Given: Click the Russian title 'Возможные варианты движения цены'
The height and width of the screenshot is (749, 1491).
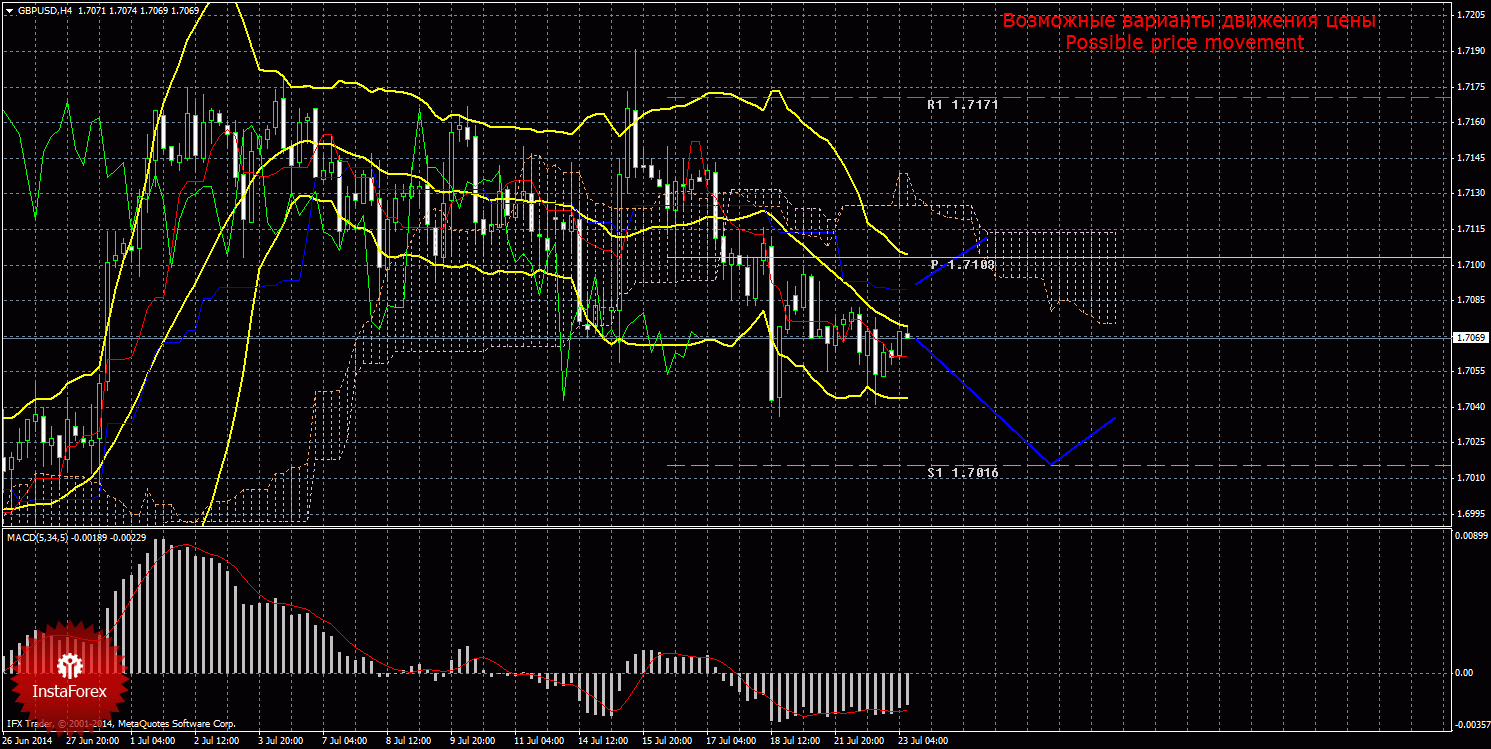Looking at the screenshot, I should pyautogui.click(x=1189, y=21).
